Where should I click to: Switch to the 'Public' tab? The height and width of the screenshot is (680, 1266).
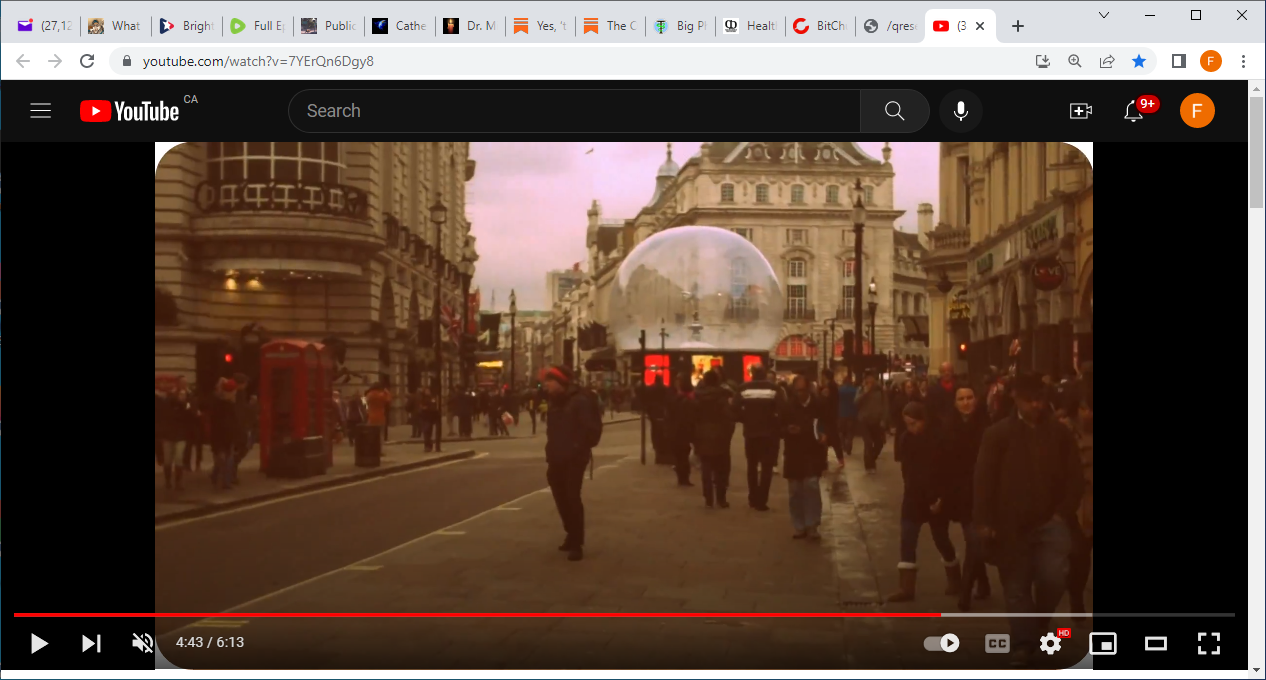[327, 26]
